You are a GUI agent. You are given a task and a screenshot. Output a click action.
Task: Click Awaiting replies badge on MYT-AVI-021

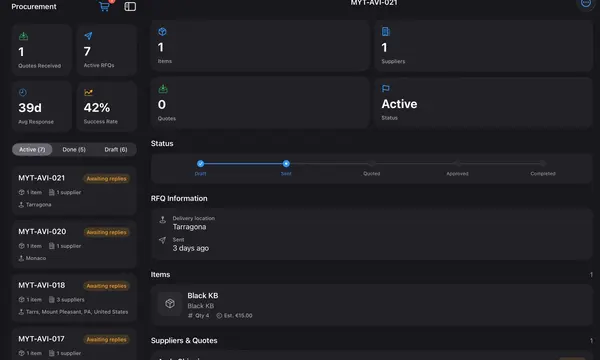point(106,179)
